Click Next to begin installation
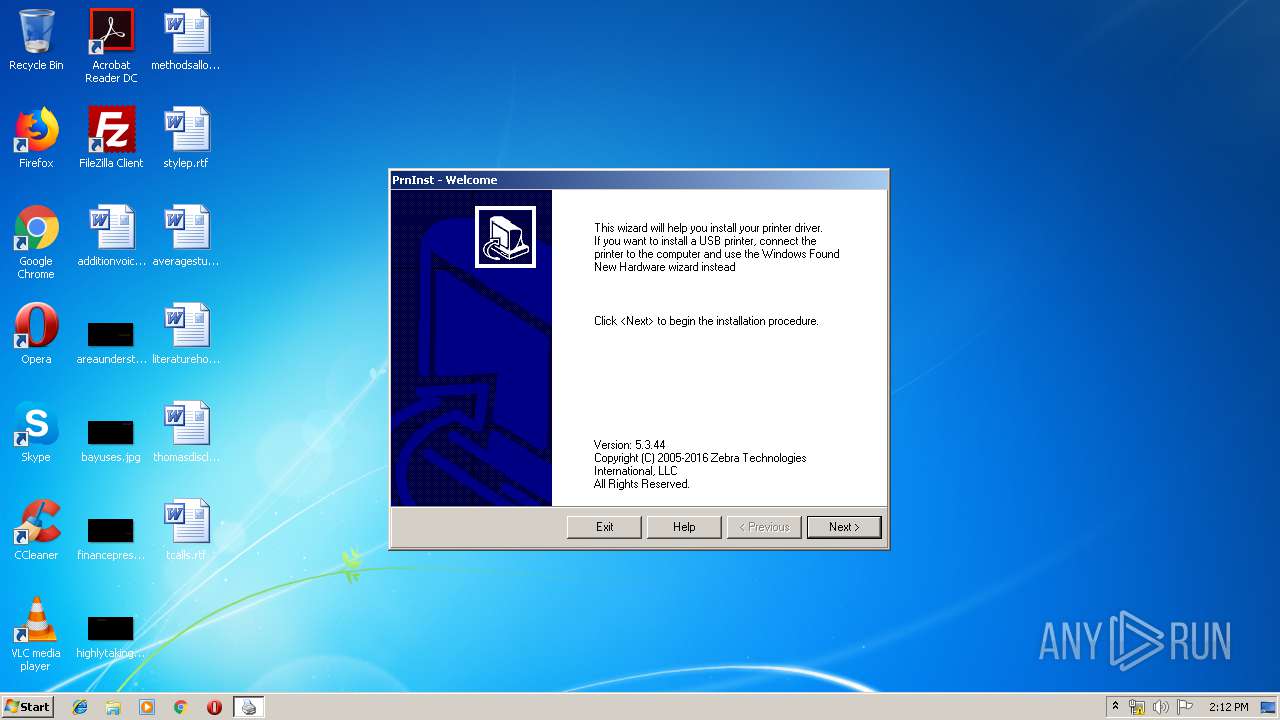The image size is (1280, 720). point(844,527)
